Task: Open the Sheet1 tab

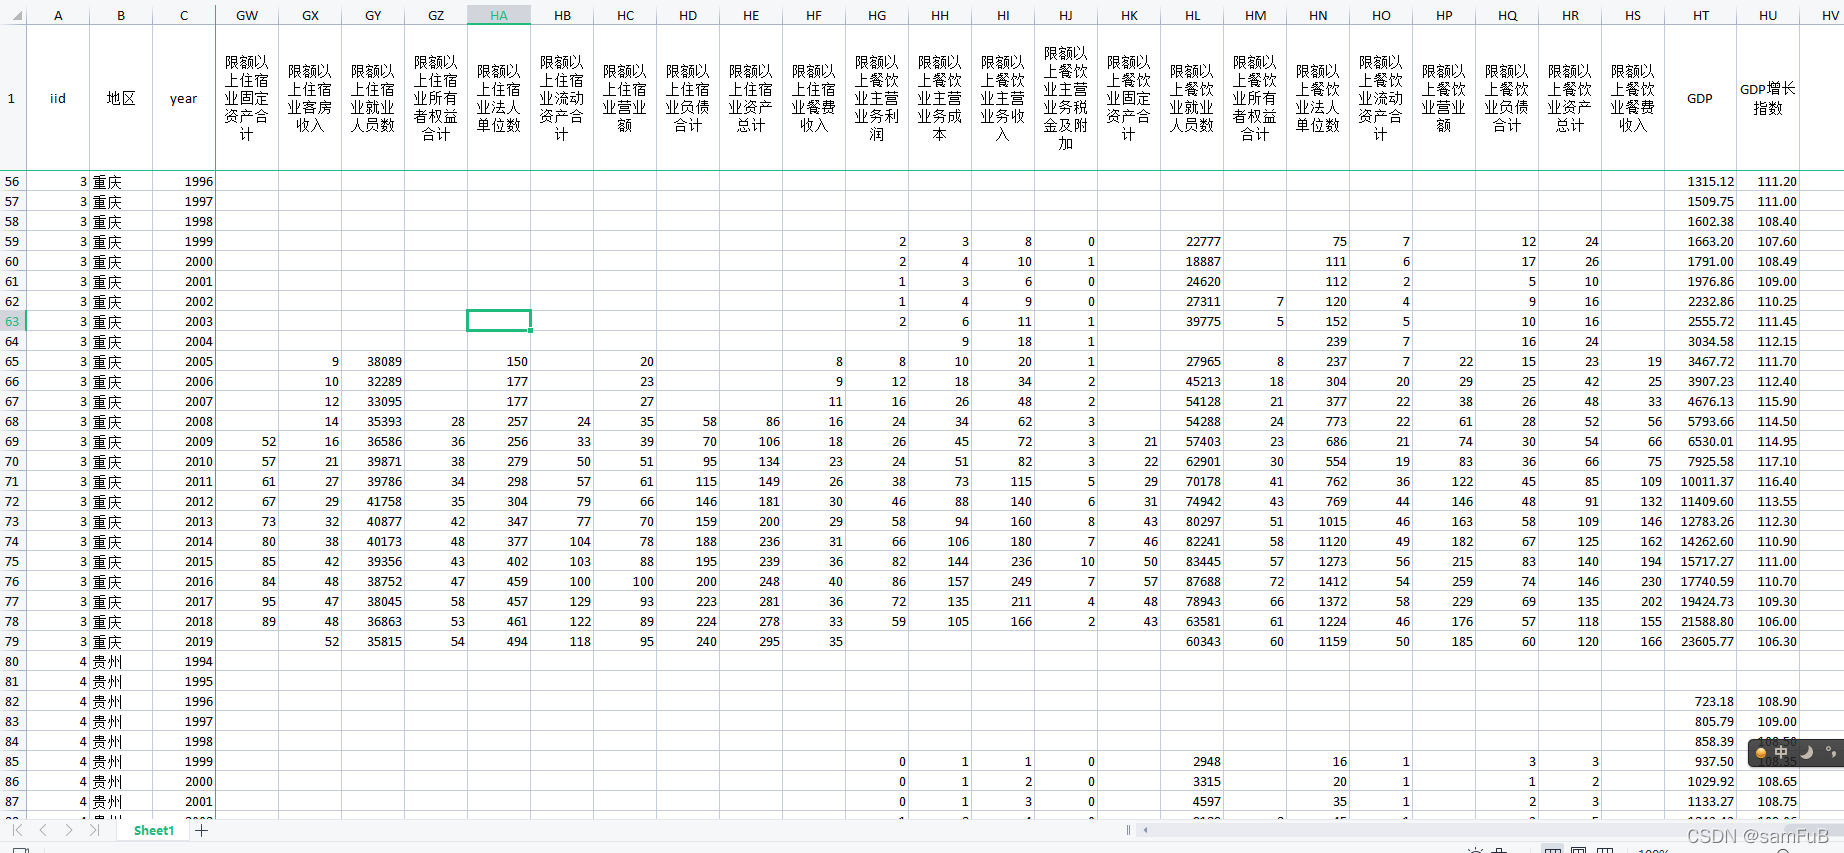Action: click(154, 831)
